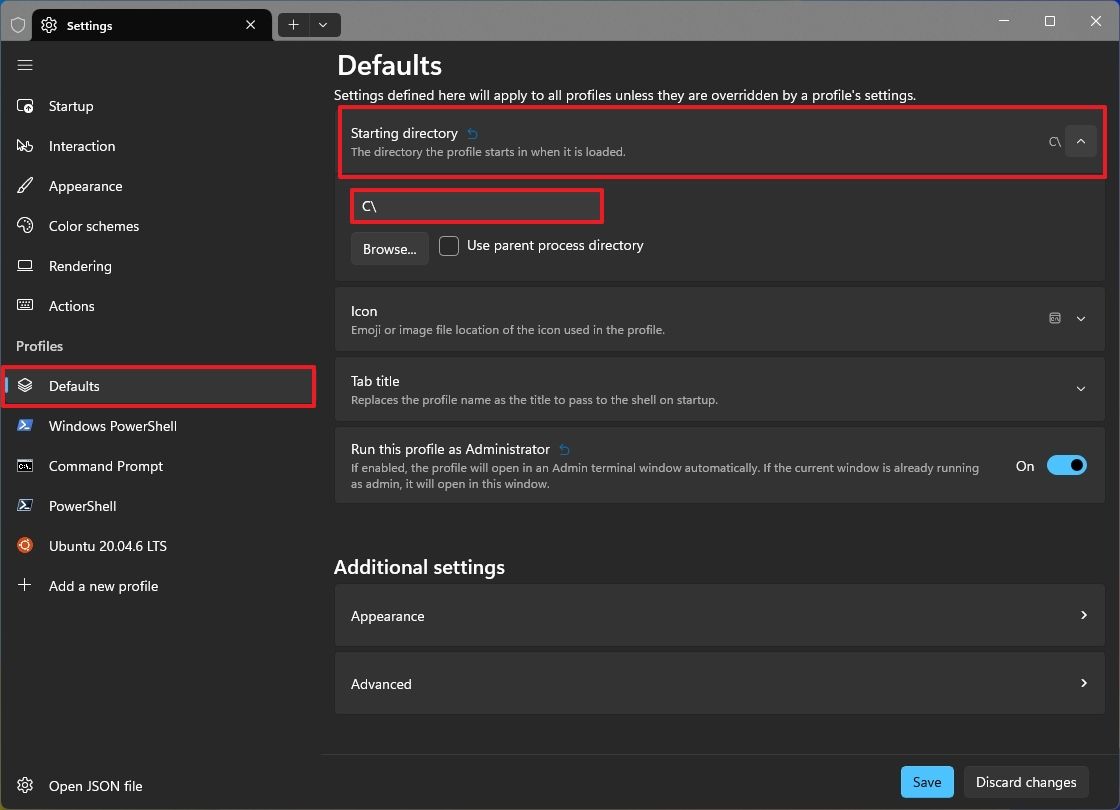Save the current settings
Viewport: 1120px width, 810px height.
click(926, 781)
